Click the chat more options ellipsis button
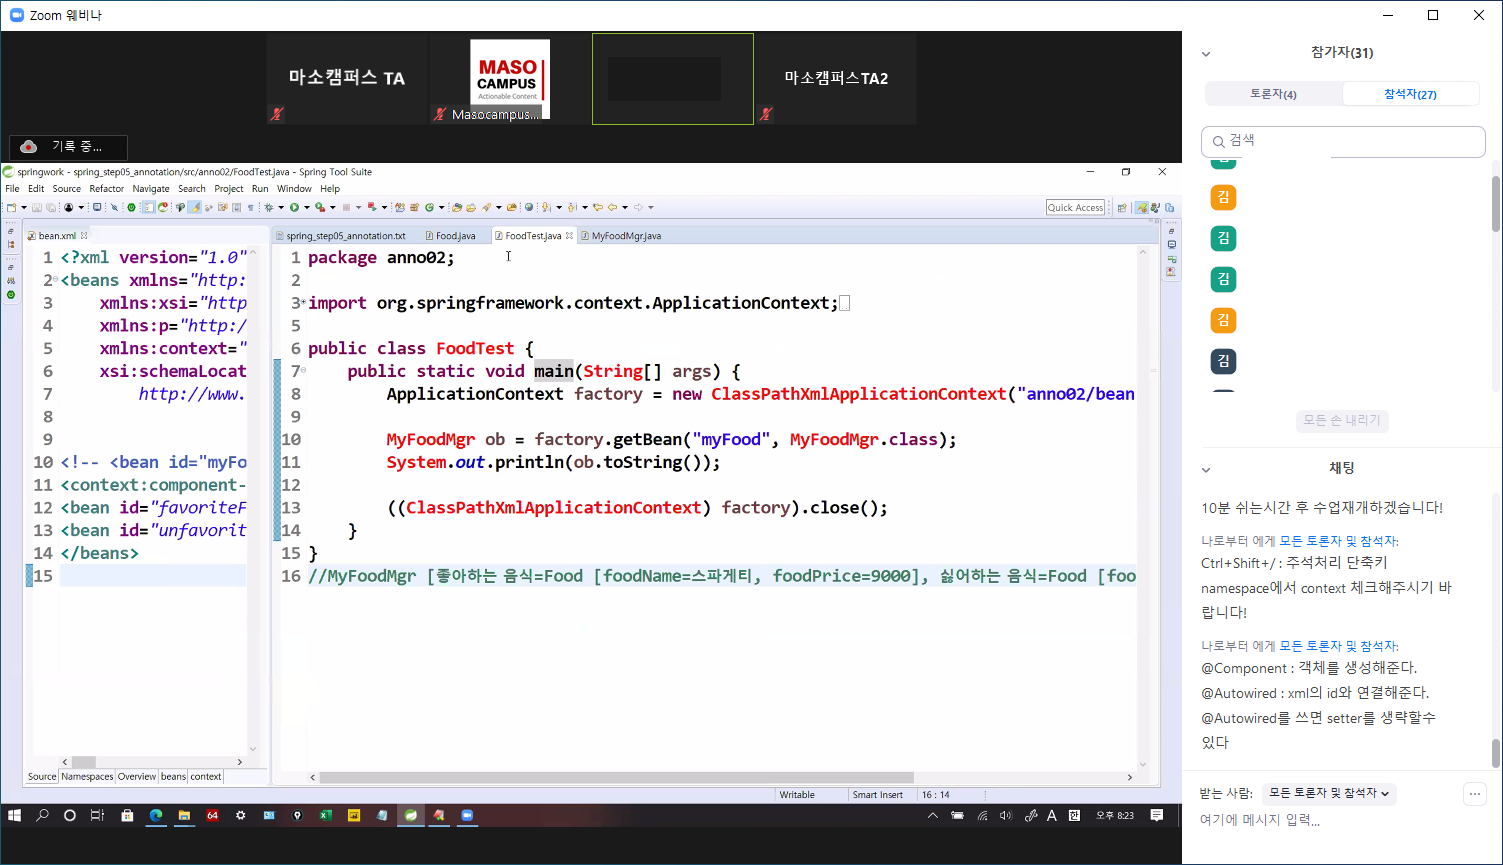The image size is (1503, 865). pos(1474,794)
